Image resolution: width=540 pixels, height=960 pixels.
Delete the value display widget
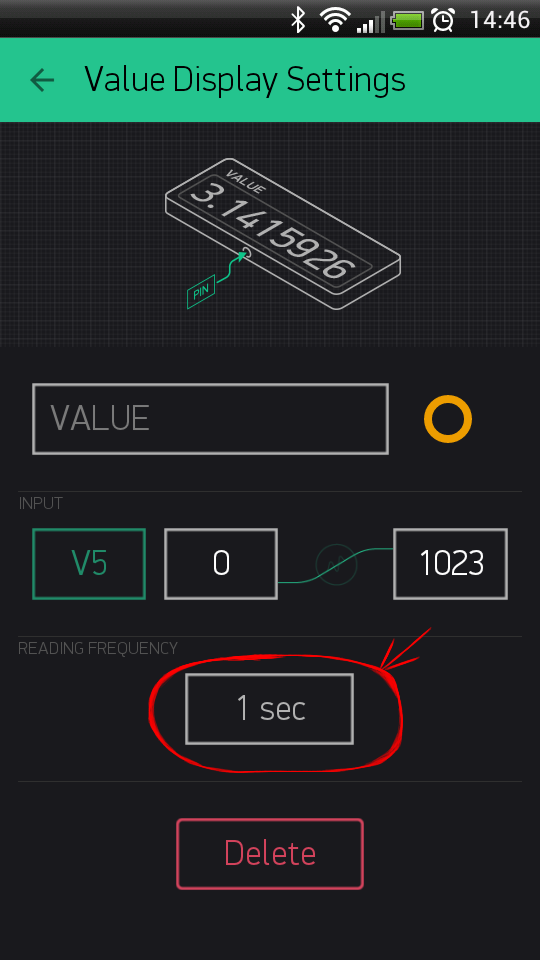point(270,853)
